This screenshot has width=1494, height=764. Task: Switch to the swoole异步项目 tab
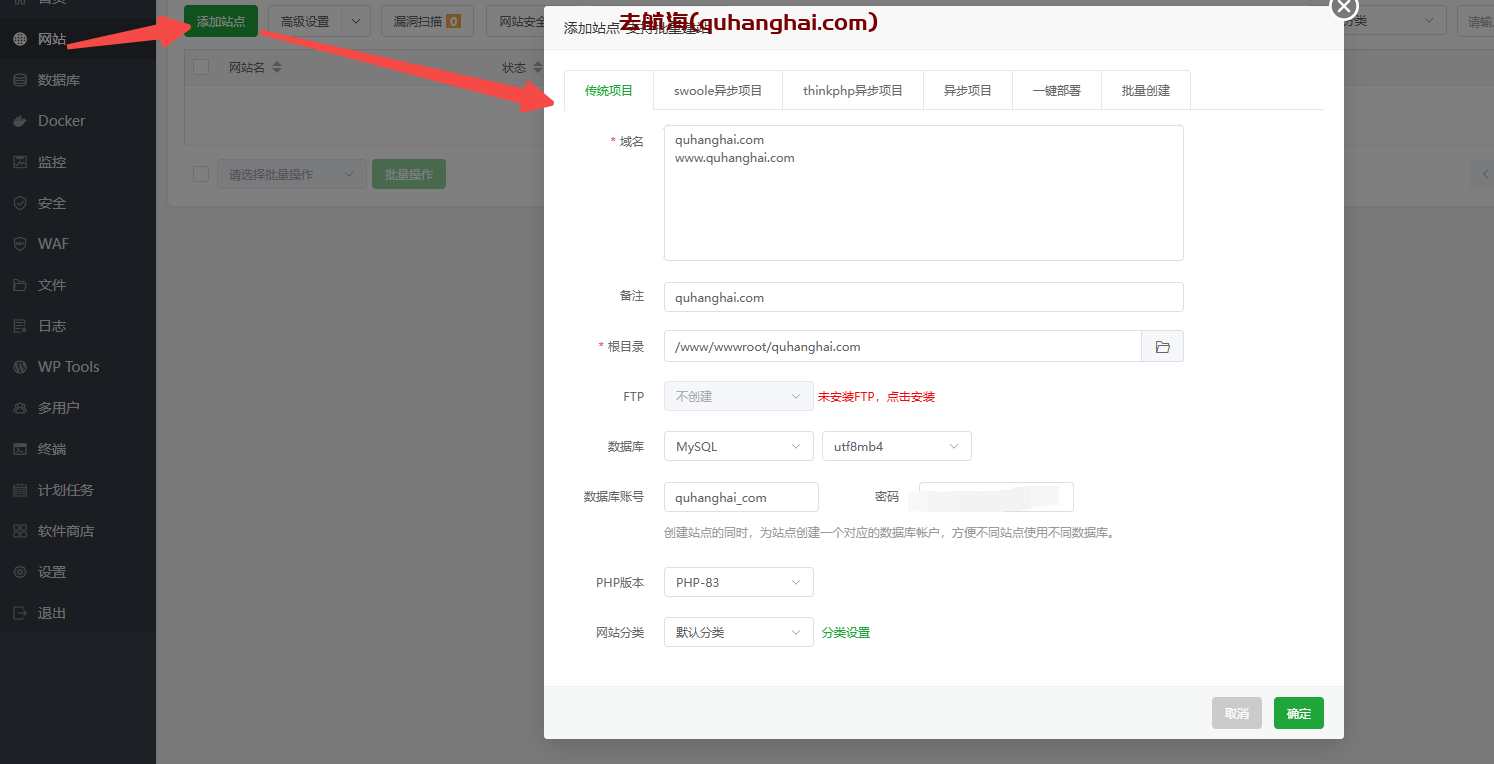click(x=718, y=90)
